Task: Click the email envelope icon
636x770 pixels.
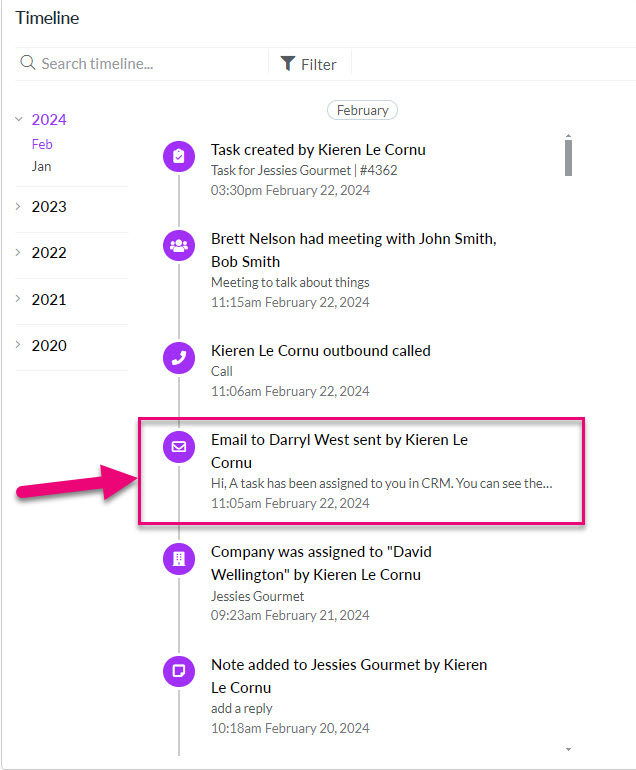Action: coord(179,446)
